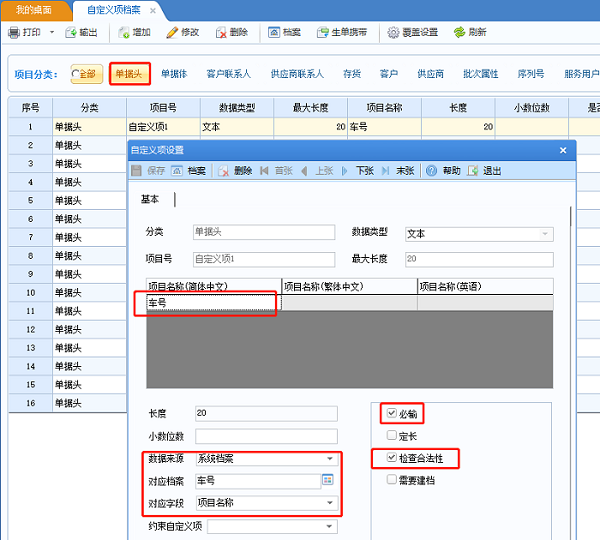The width and height of the screenshot is (600, 540).
Task: Filter by 存货 category
Action: [352, 74]
